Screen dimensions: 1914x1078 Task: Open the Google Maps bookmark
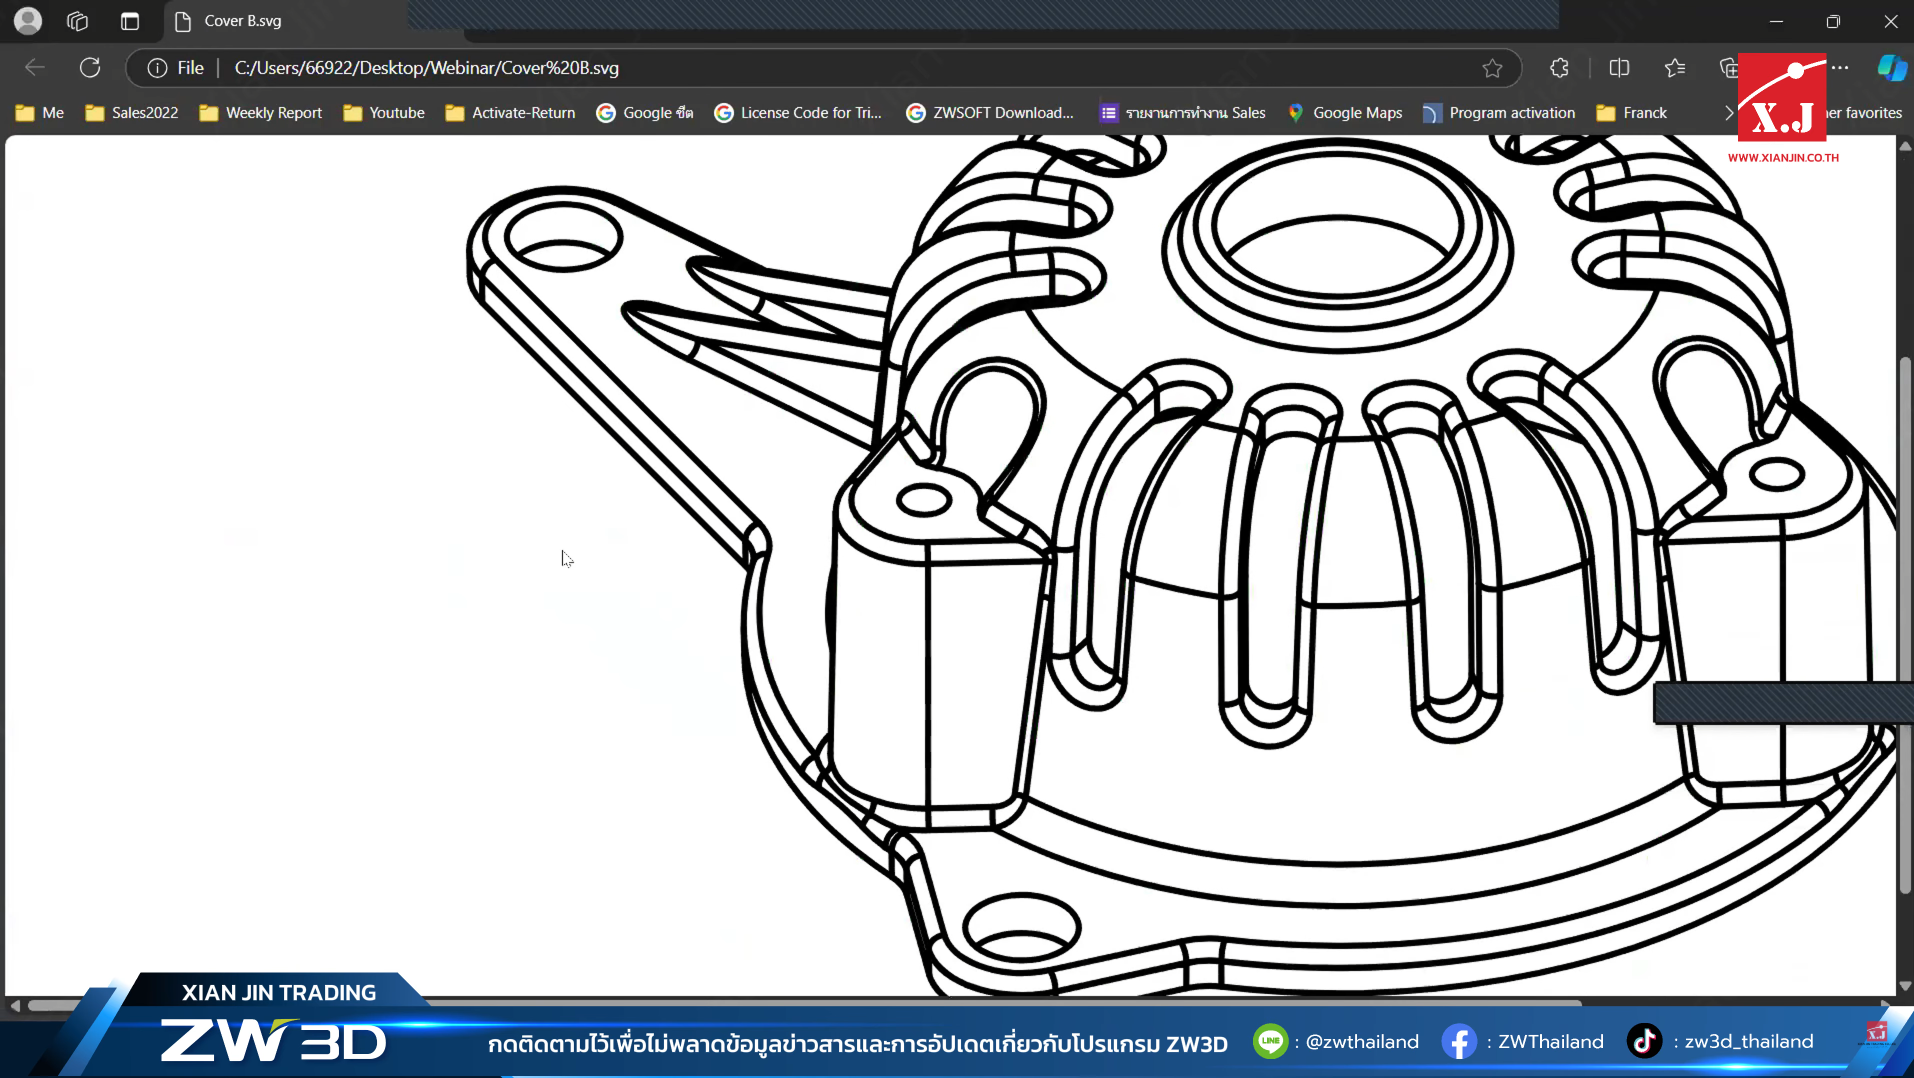click(1345, 113)
